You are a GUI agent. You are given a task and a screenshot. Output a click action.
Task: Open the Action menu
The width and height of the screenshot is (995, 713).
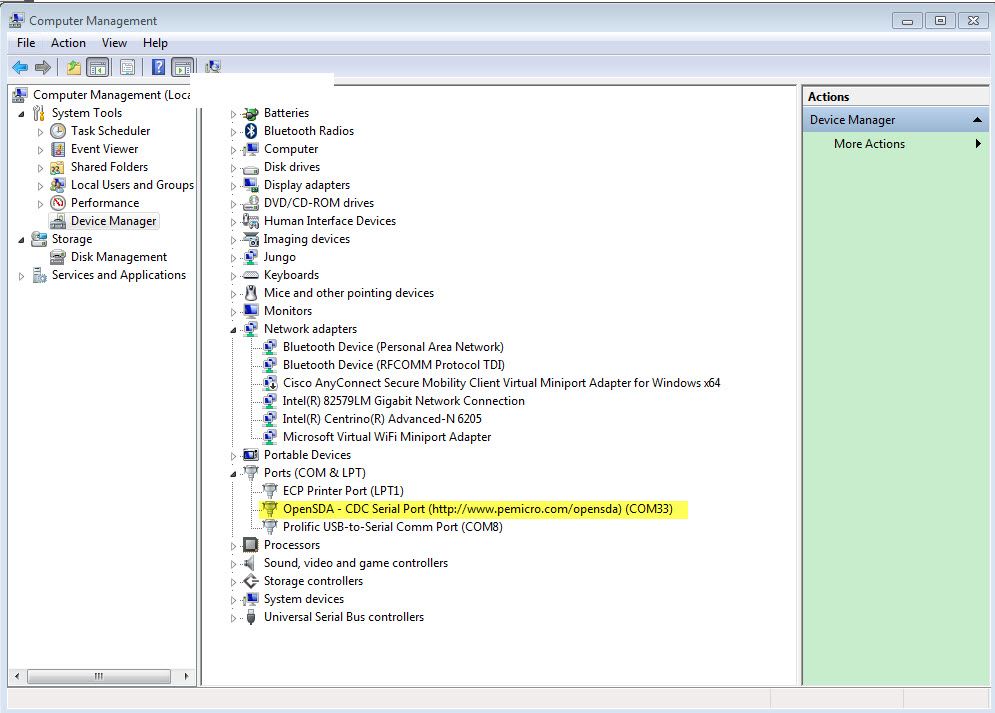coord(68,43)
